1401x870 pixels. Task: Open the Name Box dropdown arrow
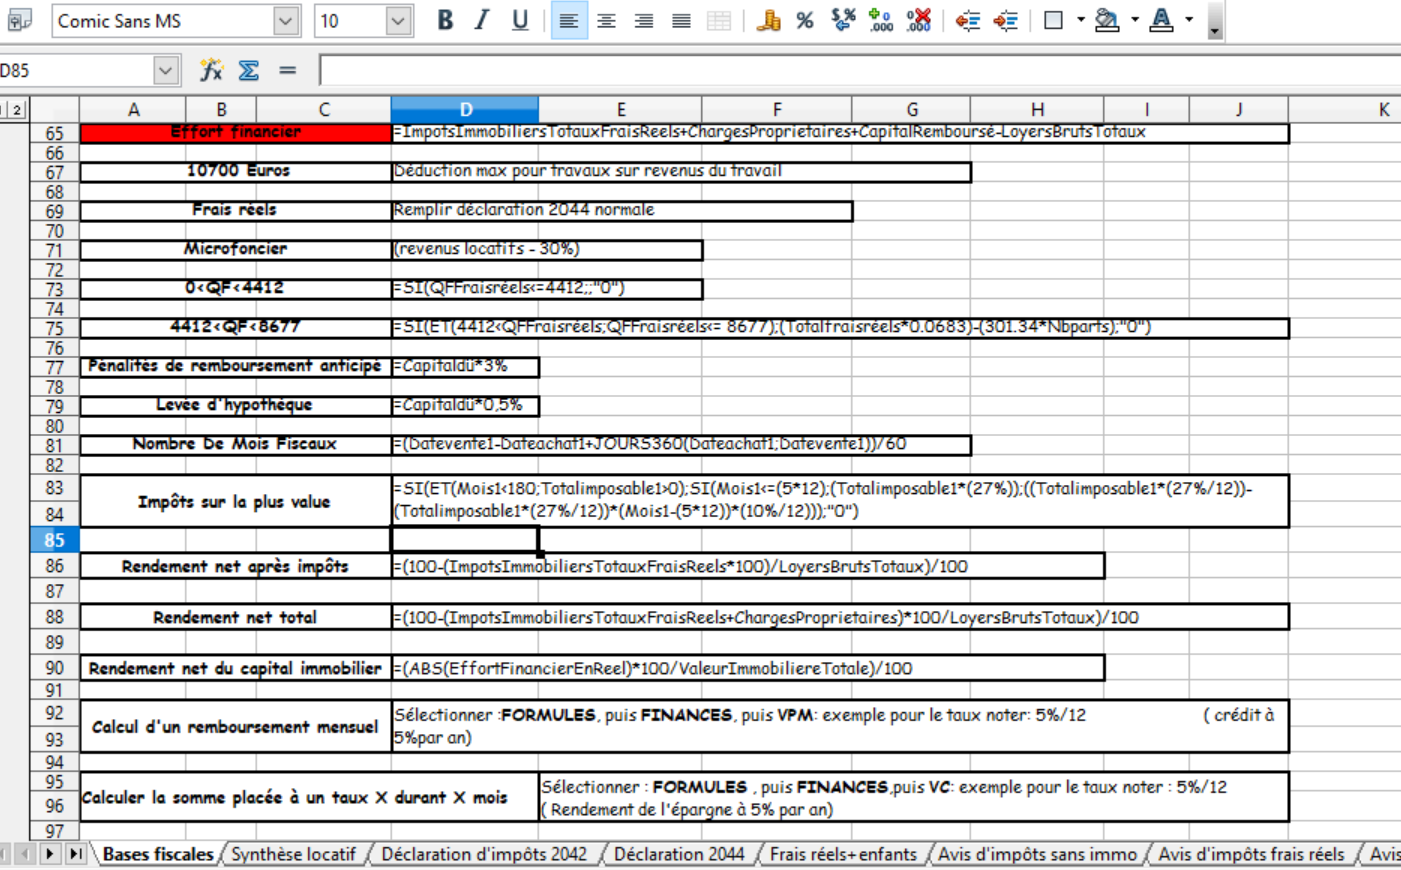coord(166,71)
